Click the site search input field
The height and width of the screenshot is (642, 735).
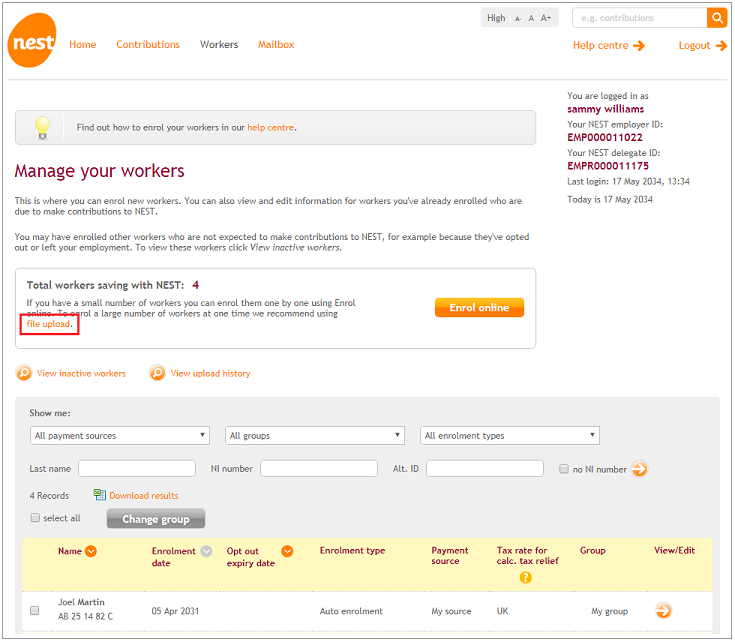(640, 18)
